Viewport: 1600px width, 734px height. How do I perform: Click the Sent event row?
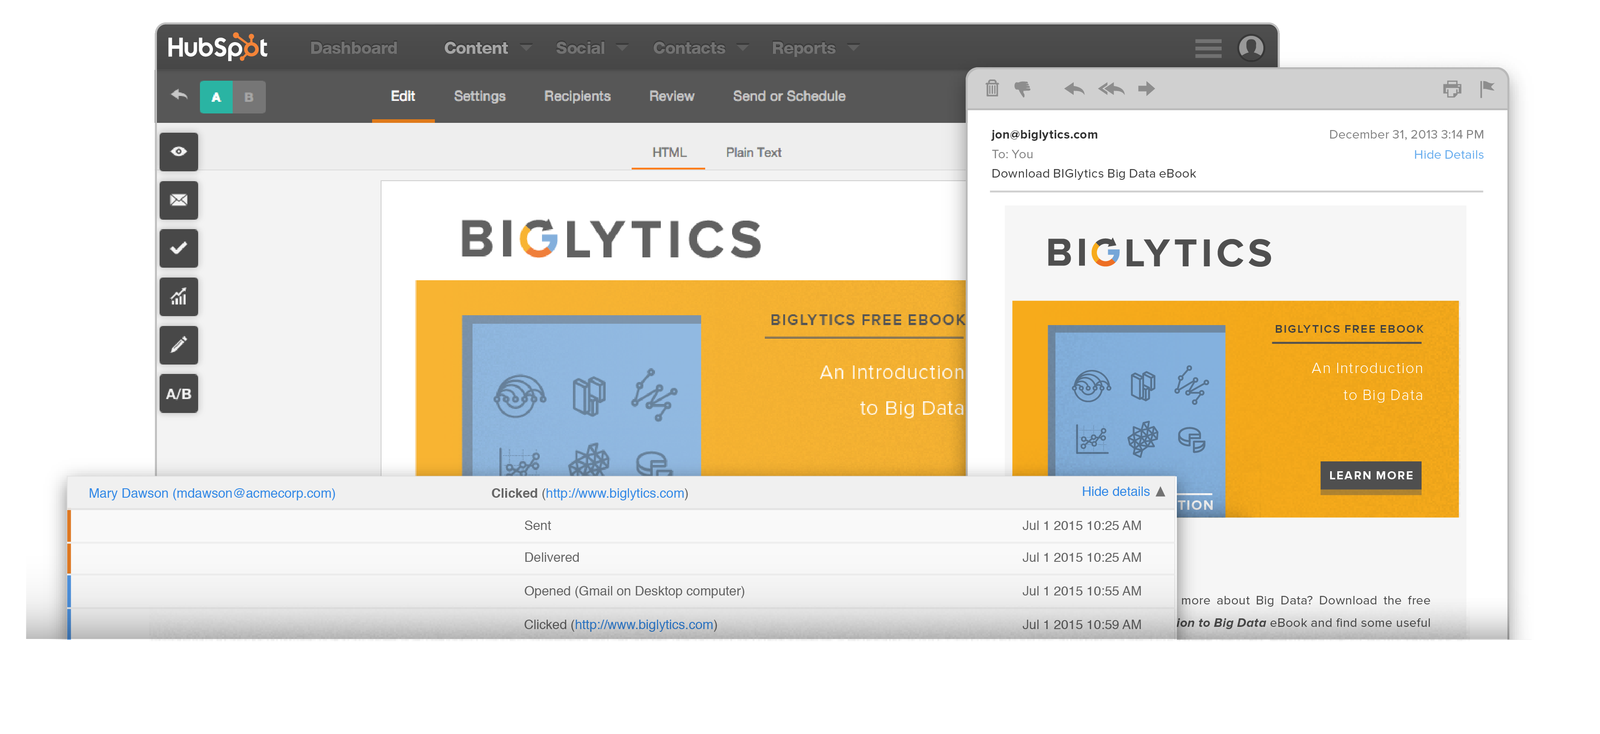pyautogui.click(x=622, y=526)
